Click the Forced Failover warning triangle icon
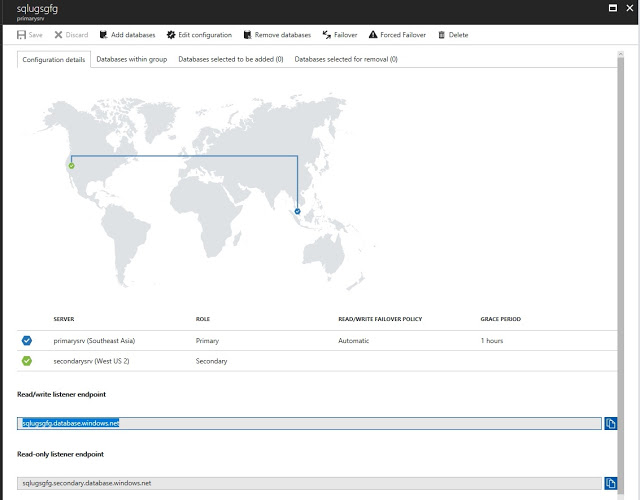The image size is (640, 500). [x=373, y=35]
